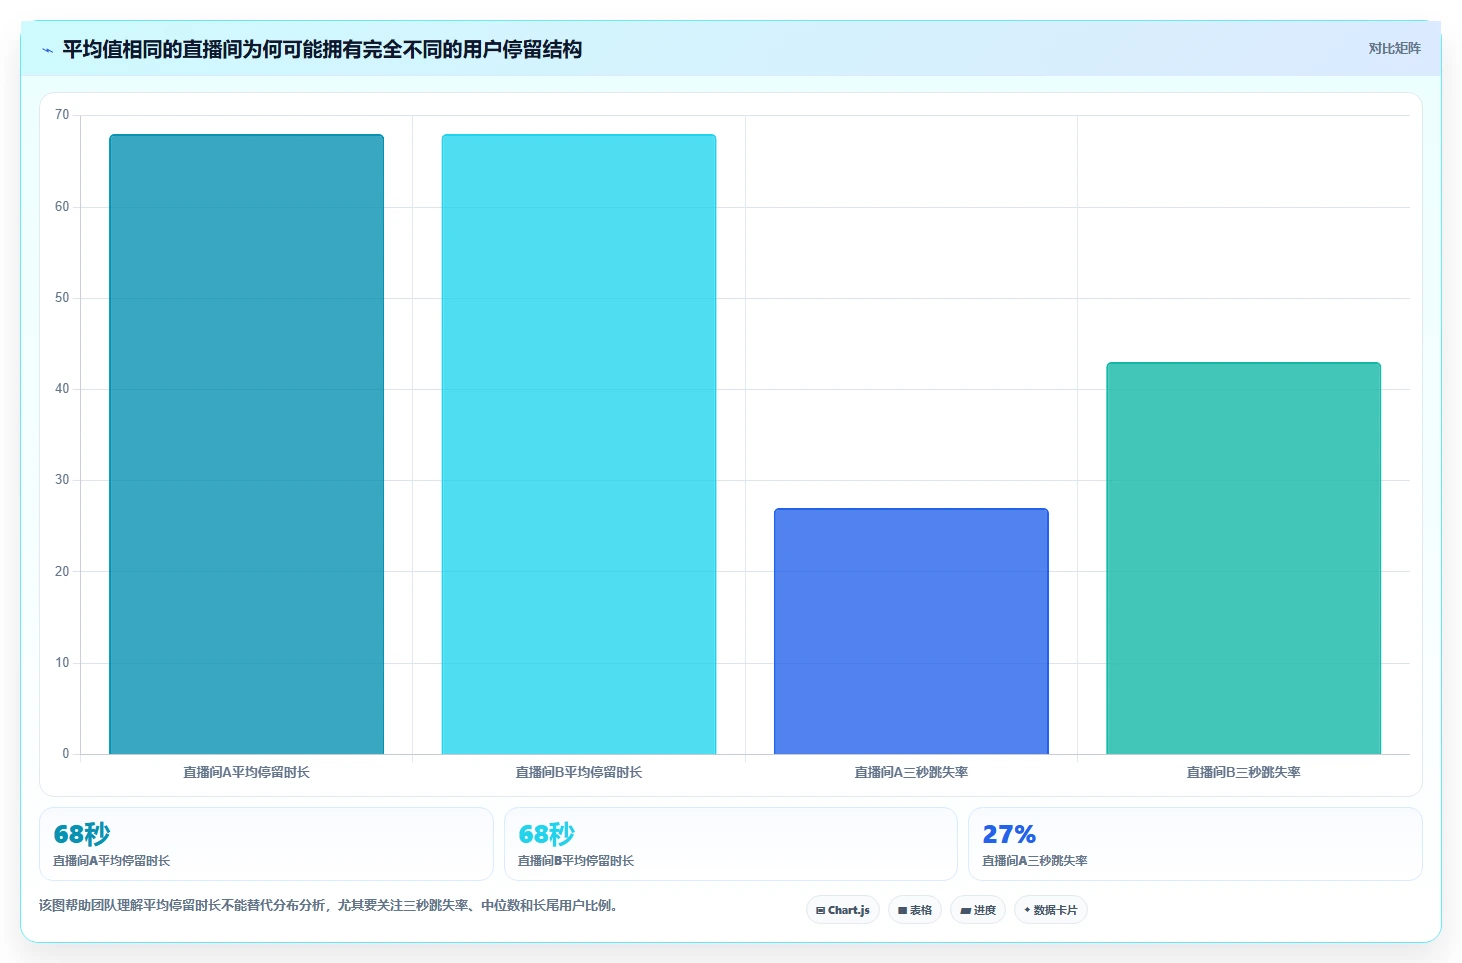The width and height of the screenshot is (1462, 963).
Task: Click the y-axis tick value 0
Action: coord(66,754)
